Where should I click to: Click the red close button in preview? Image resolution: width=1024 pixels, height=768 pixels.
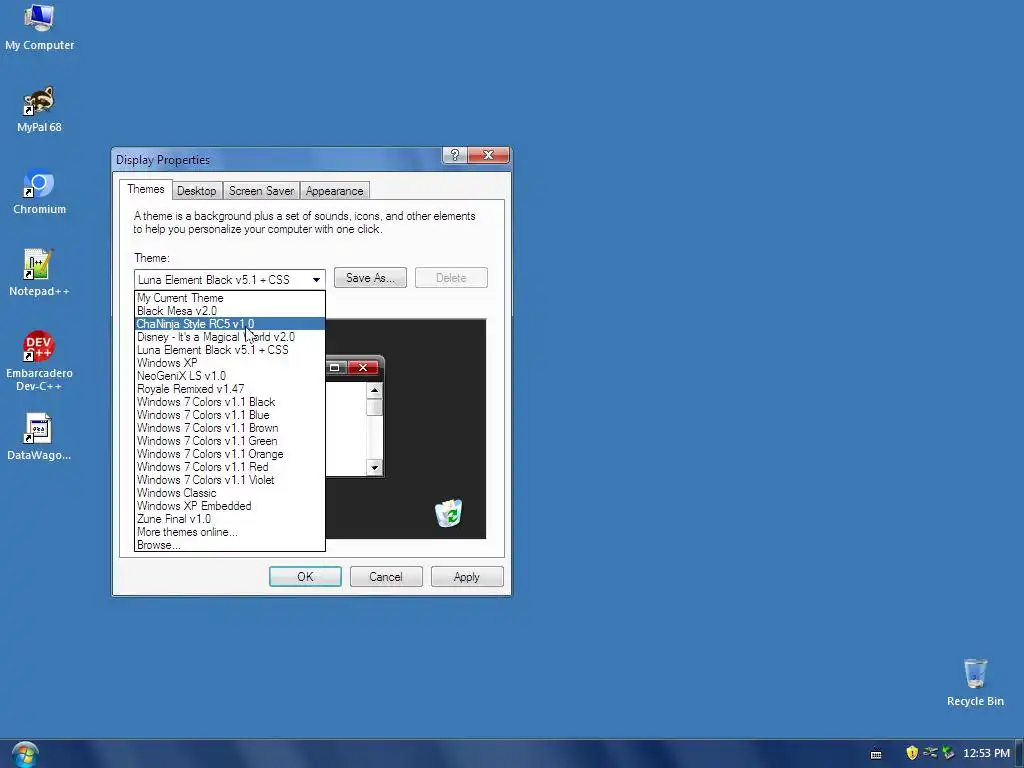pyautogui.click(x=363, y=368)
